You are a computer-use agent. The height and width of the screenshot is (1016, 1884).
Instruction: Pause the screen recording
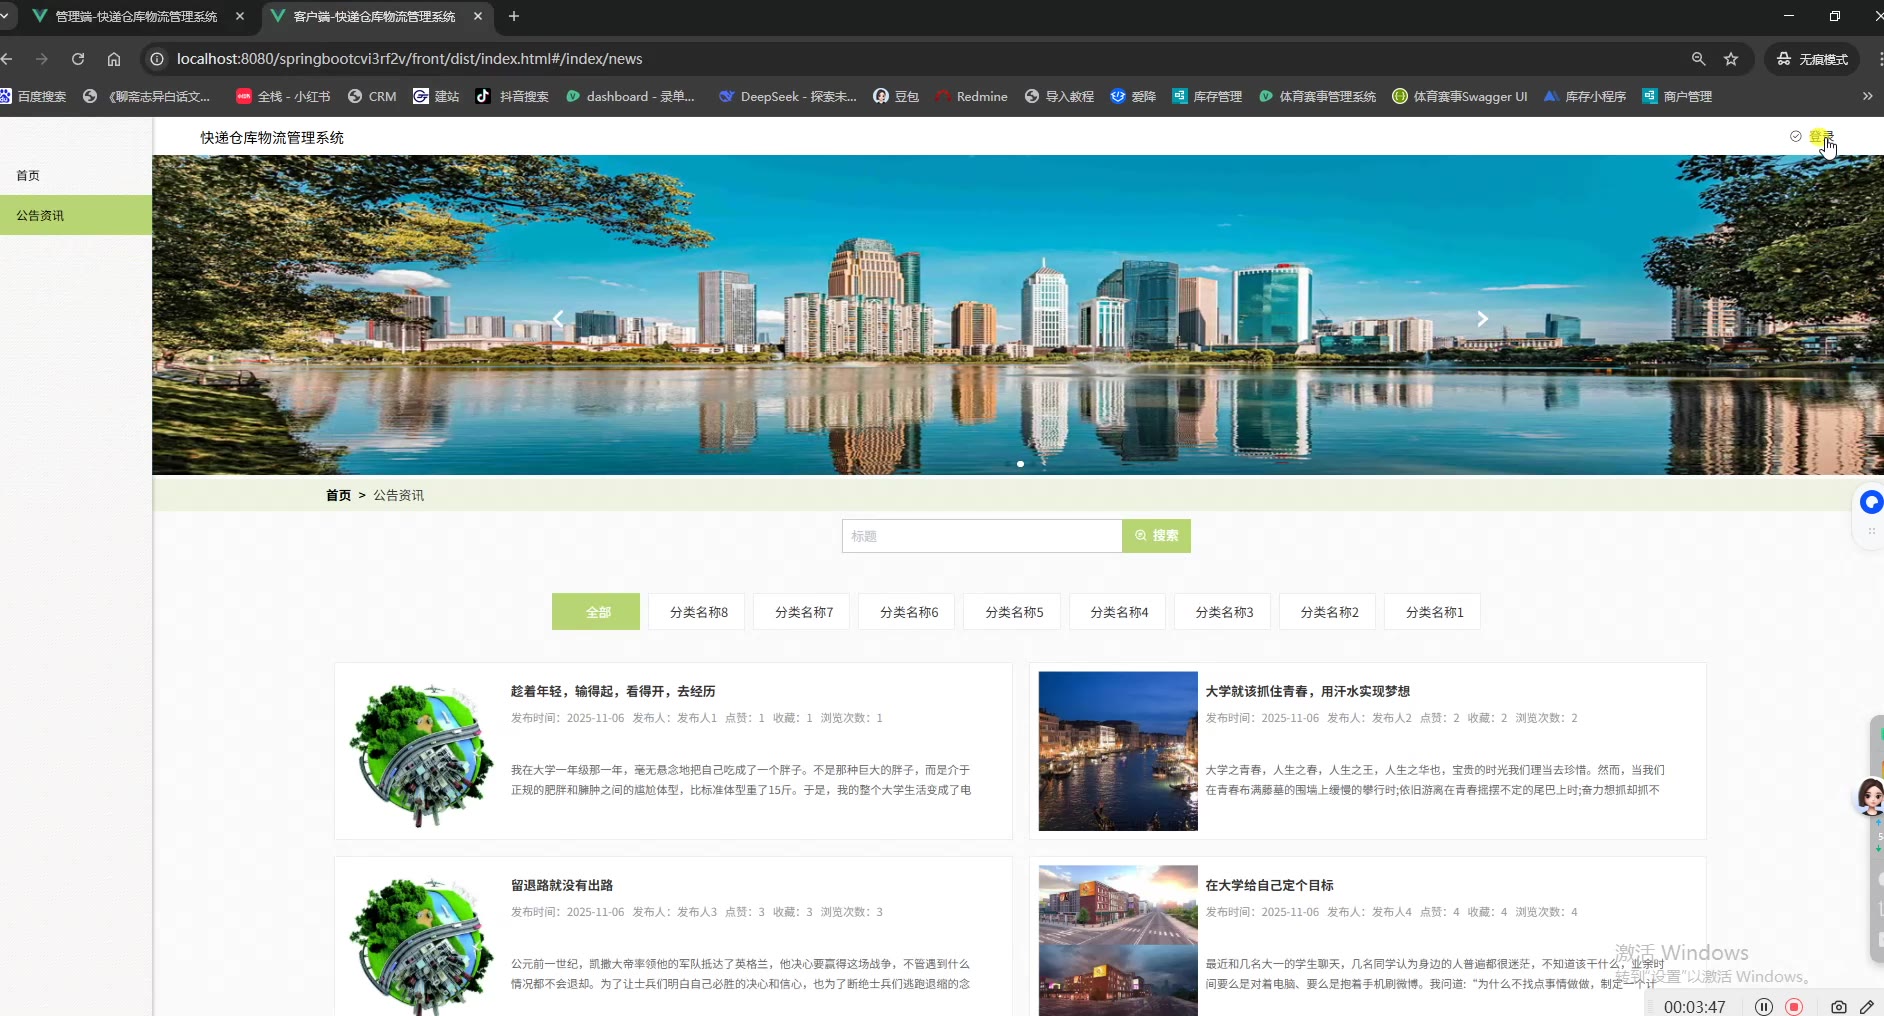pos(1764,1007)
